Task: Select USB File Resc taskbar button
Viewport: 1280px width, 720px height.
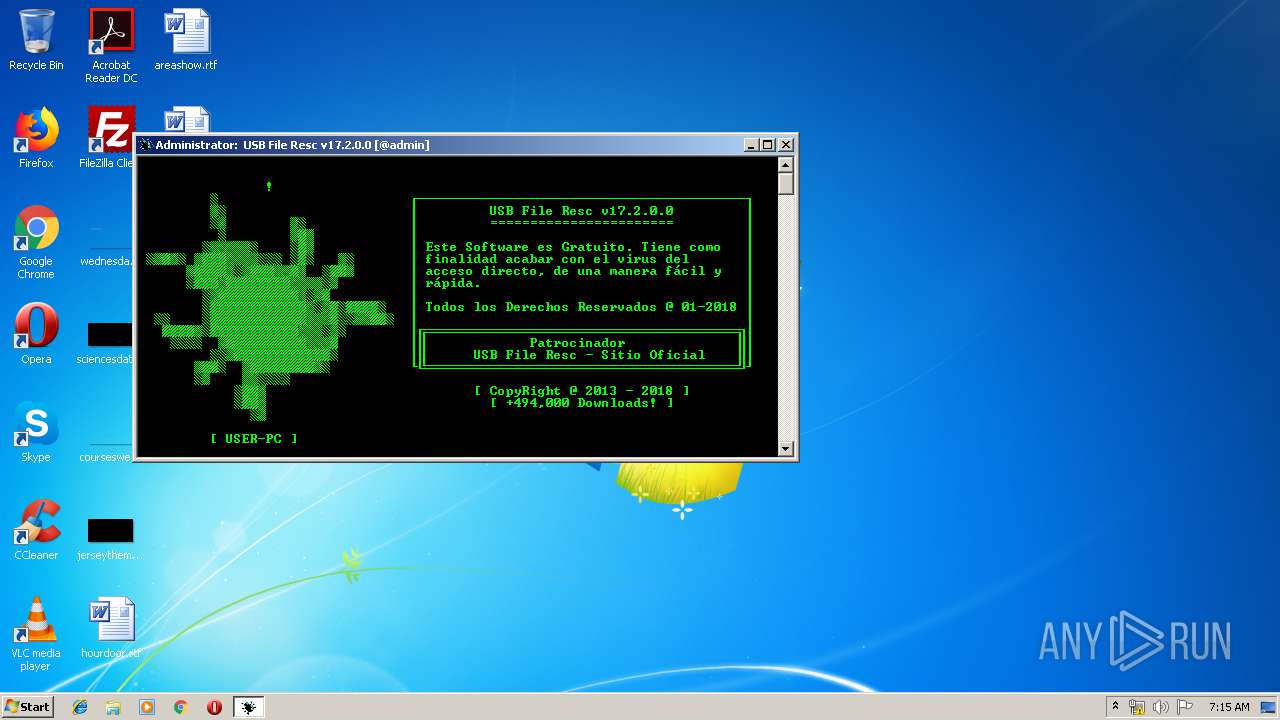Action: (x=248, y=707)
